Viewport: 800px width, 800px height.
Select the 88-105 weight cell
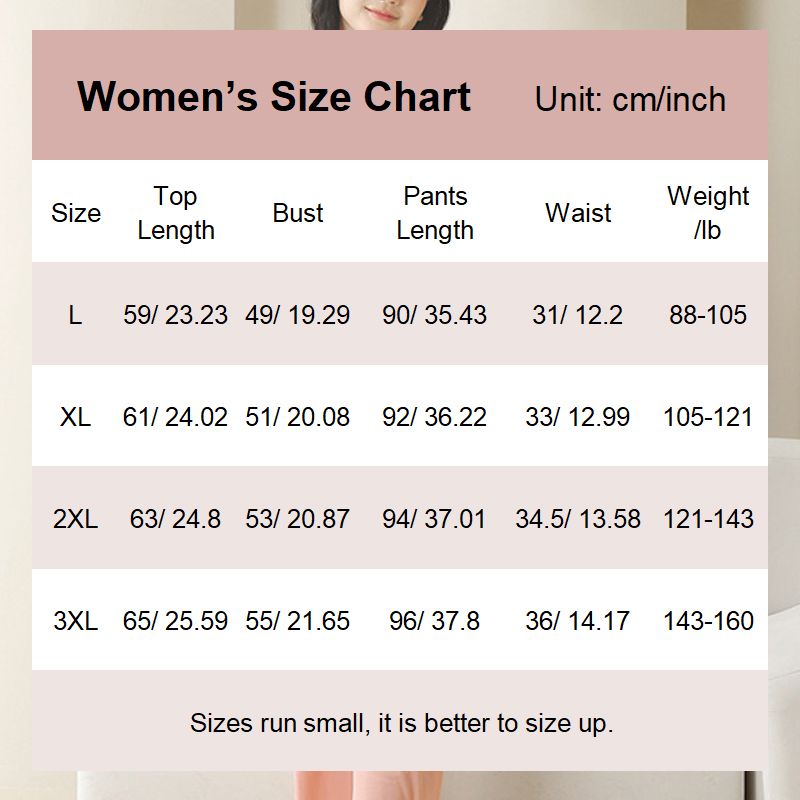coord(708,315)
